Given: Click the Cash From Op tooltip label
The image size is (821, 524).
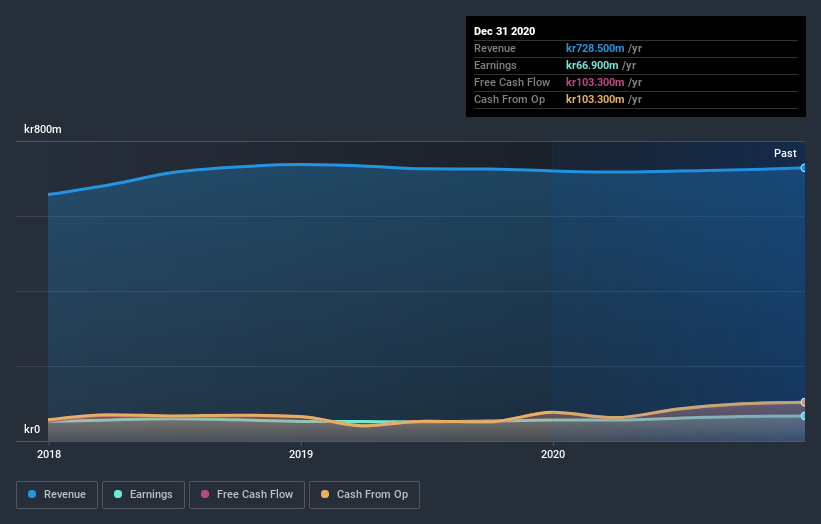Looking at the screenshot, I should [509, 99].
